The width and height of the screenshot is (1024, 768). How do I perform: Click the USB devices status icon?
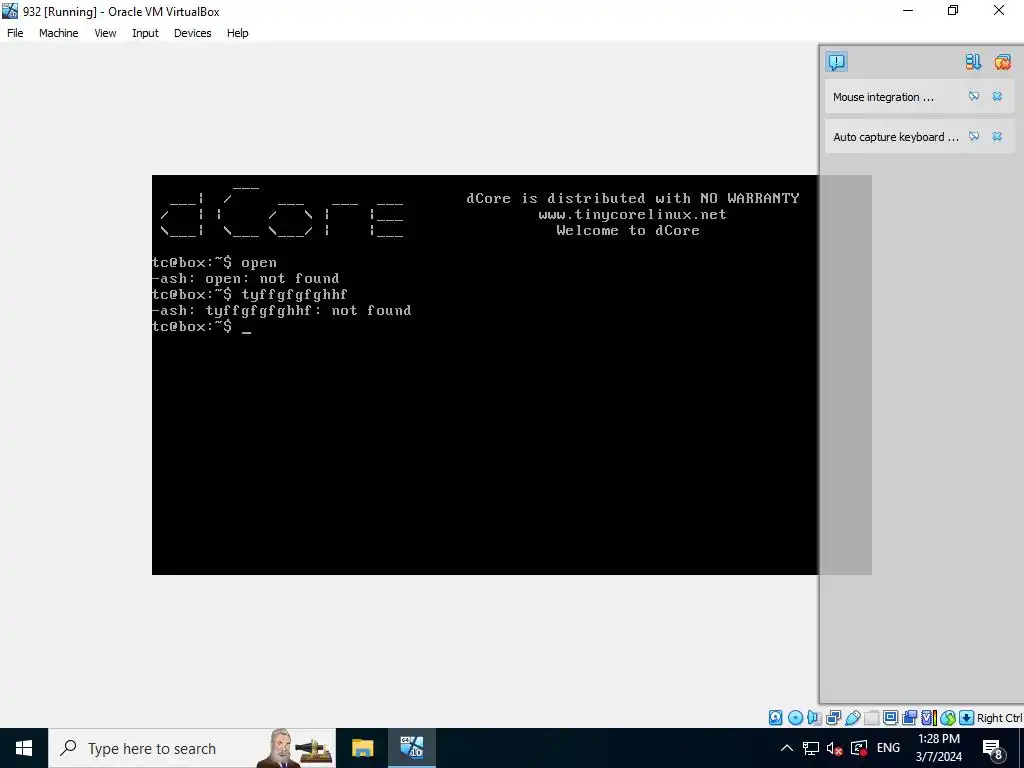(x=852, y=718)
